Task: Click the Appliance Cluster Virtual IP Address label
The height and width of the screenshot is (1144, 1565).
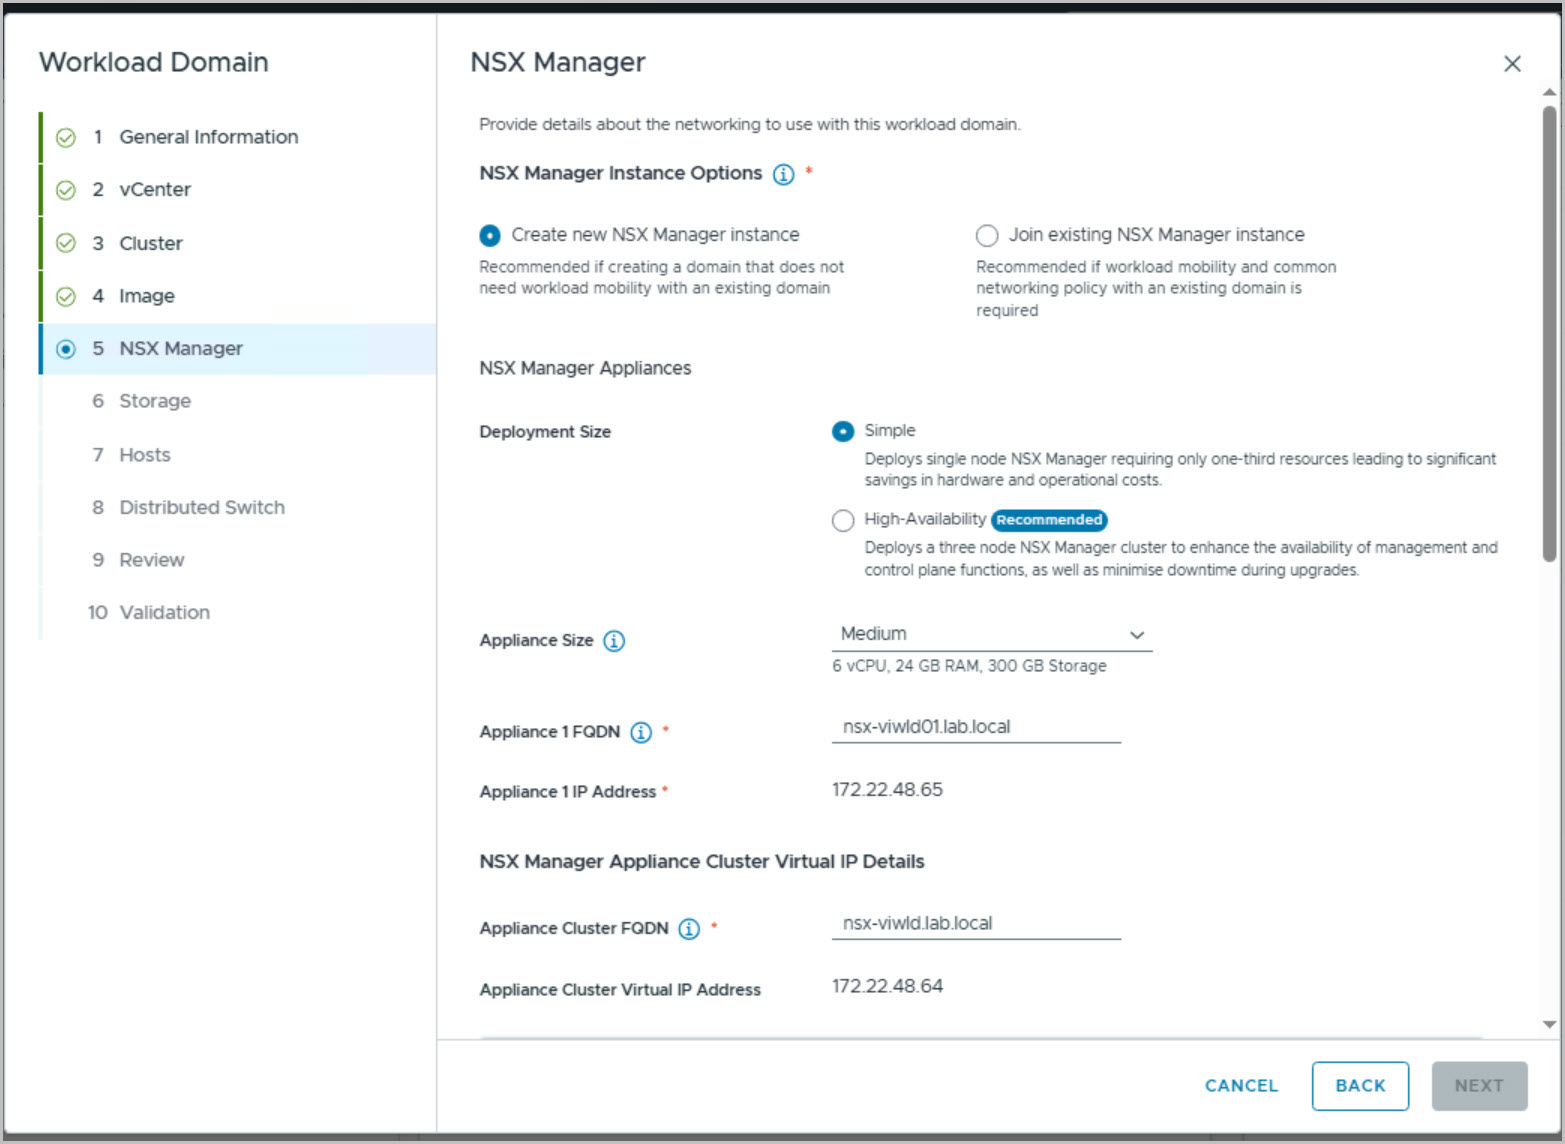Action: (620, 990)
